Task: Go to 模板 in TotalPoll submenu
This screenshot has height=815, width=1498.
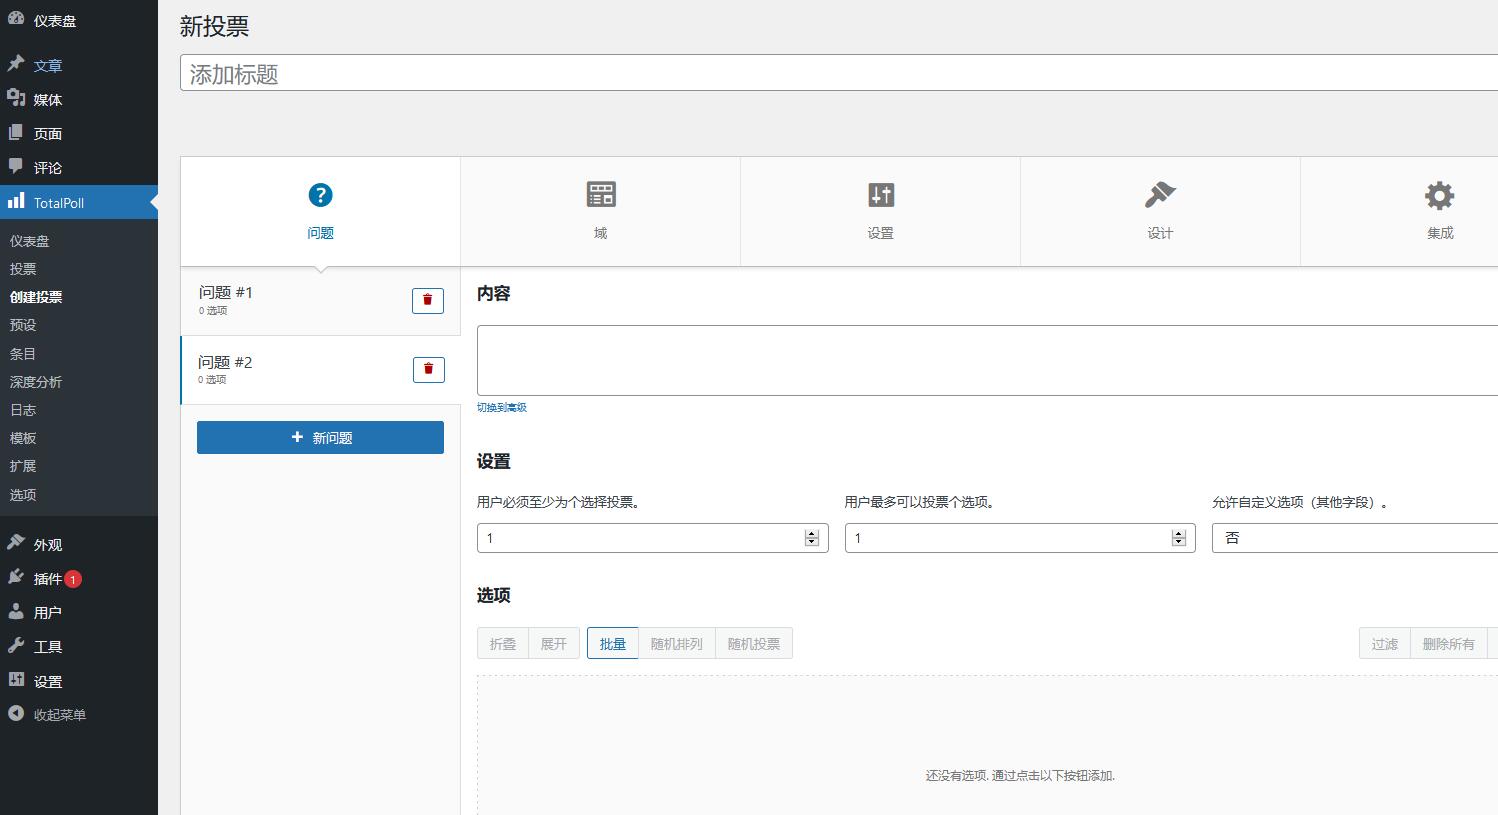Action: tap(23, 438)
